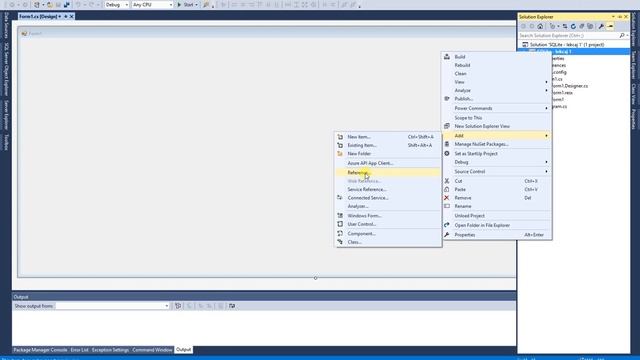Expand the Analyze submenu in context menu
The image size is (640, 360).
point(497,90)
